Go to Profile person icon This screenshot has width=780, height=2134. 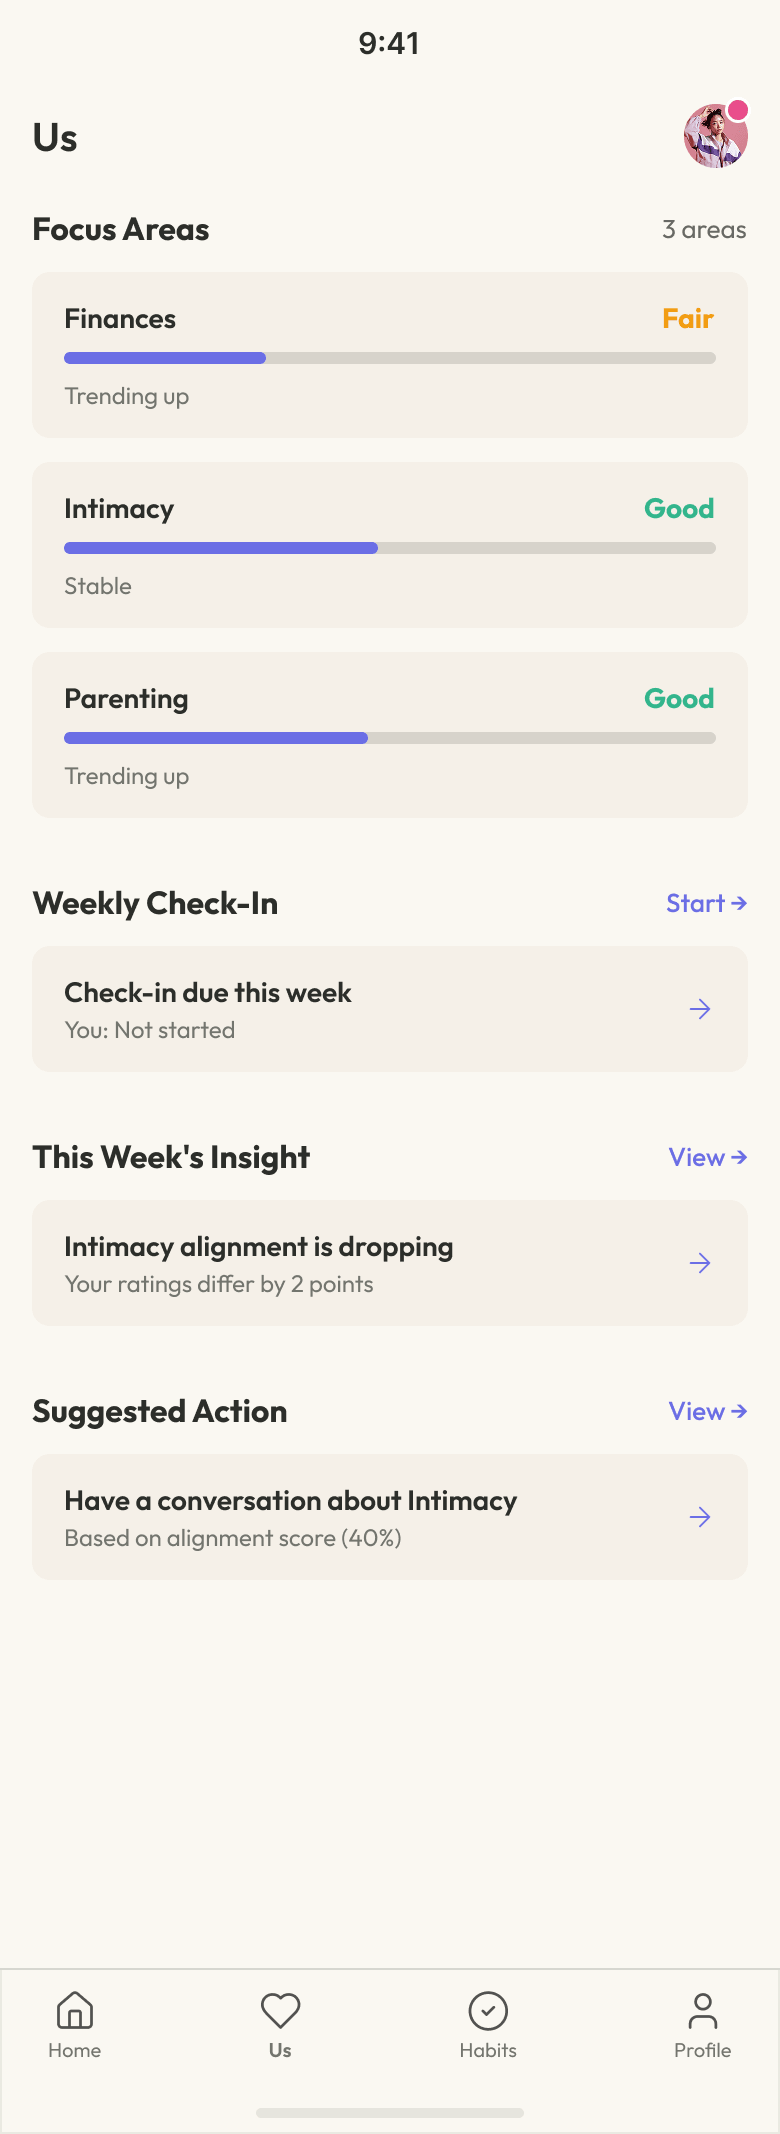[702, 2010]
